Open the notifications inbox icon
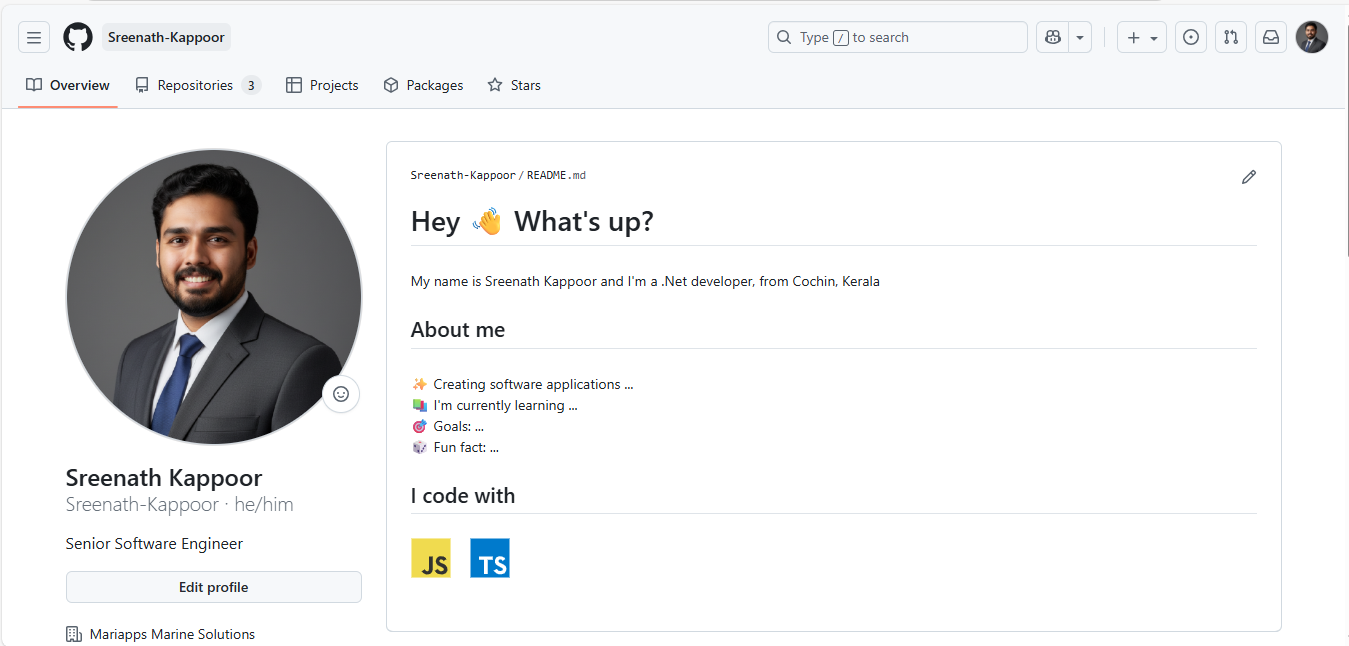 pyautogui.click(x=1271, y=38)
